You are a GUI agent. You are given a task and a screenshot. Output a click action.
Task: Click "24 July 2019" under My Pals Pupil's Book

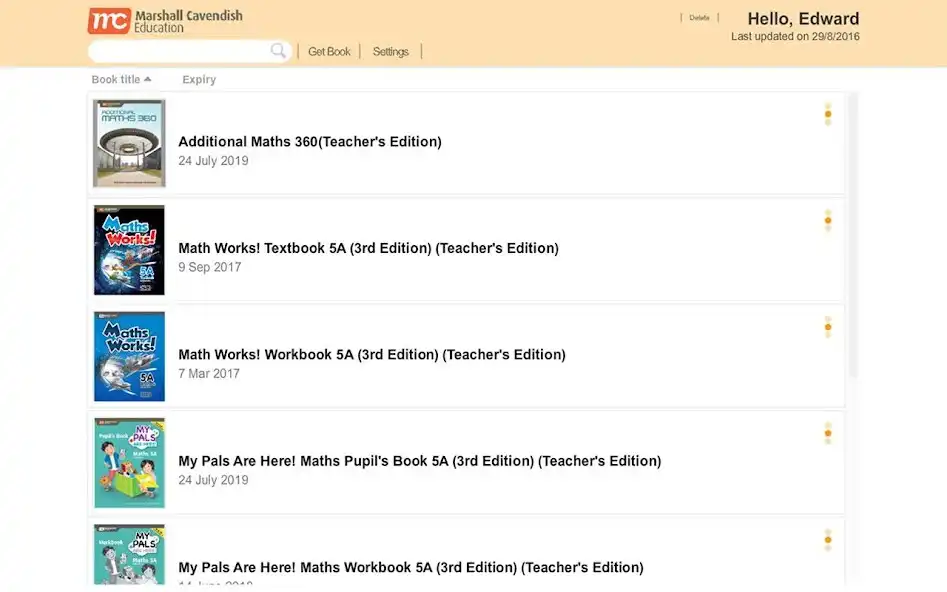click(213, 480)
